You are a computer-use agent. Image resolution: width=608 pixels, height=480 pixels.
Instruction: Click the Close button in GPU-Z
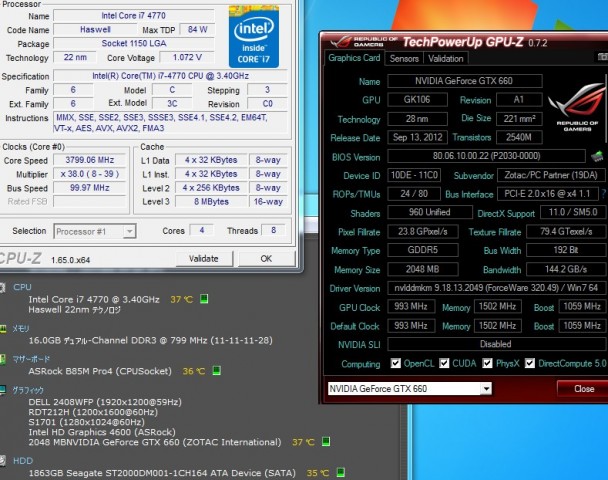(x=583, y=388)
